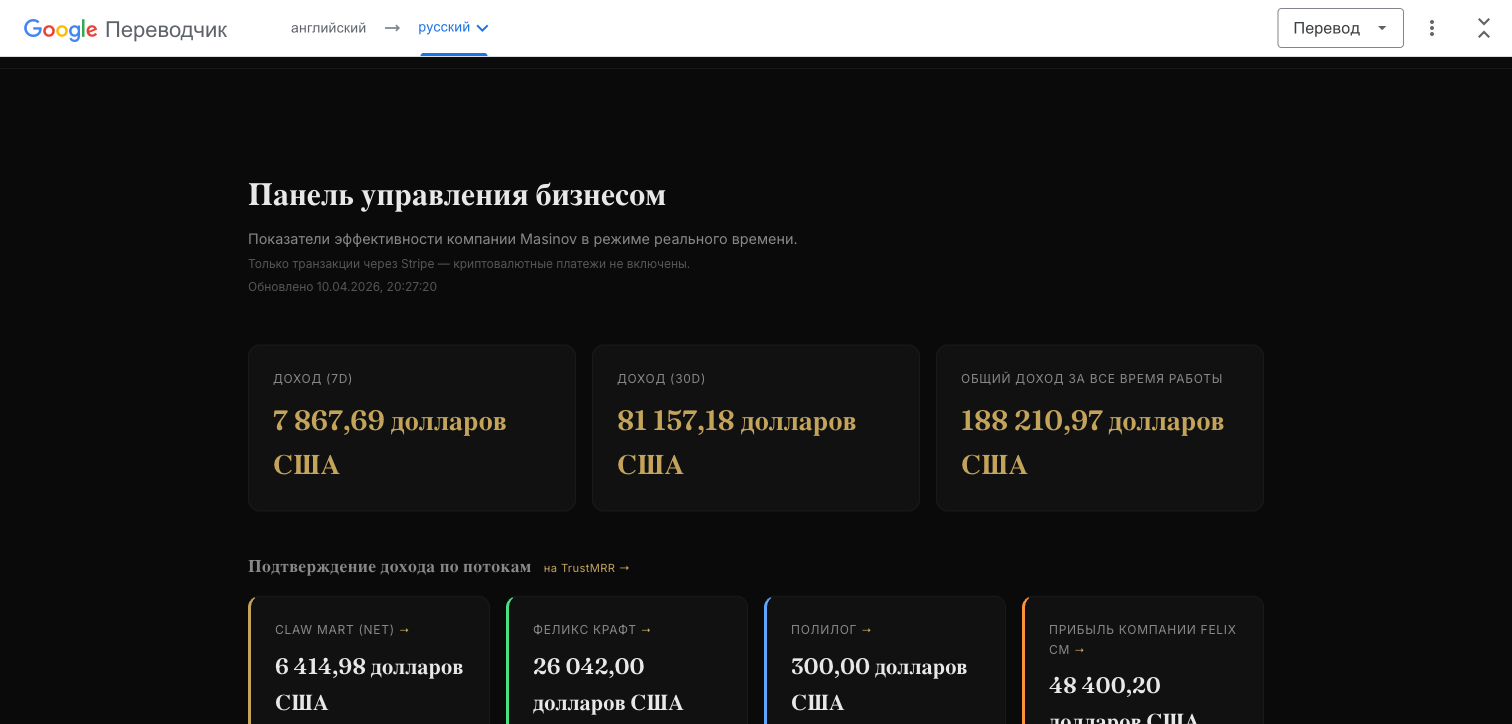Open the ПОЛИЛОГ stream link
The image size is (1512, 724).
coord(832,630)
